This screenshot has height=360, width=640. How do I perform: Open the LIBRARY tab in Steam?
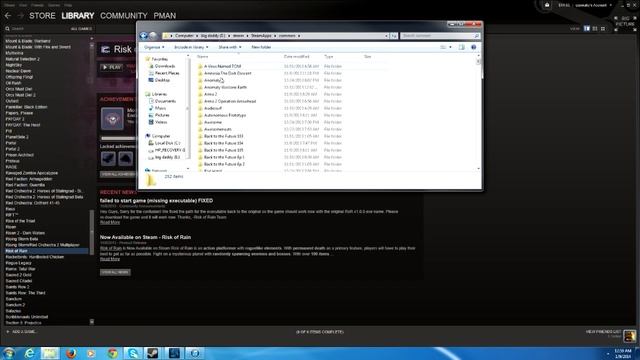[x=78, y=16]
